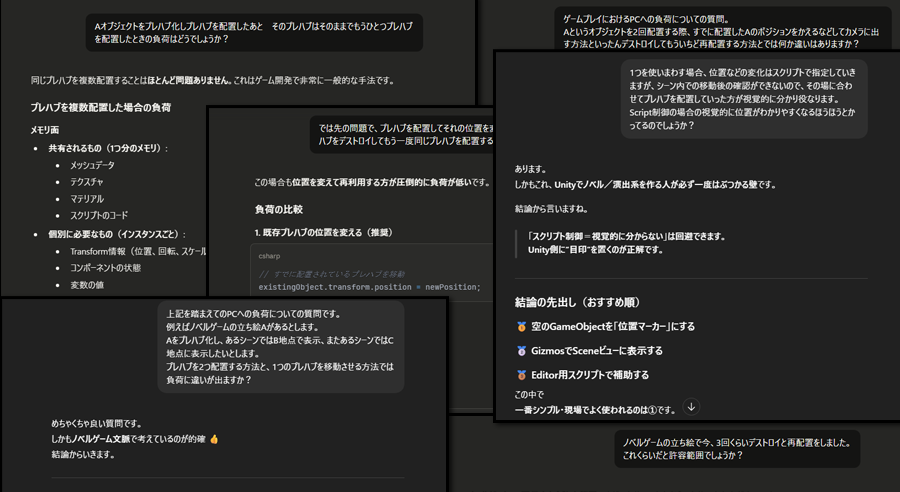This screenshot has height=492, width=900.
Task: Click the silver medal icon beside Gizmos
Action: point(521,351)
